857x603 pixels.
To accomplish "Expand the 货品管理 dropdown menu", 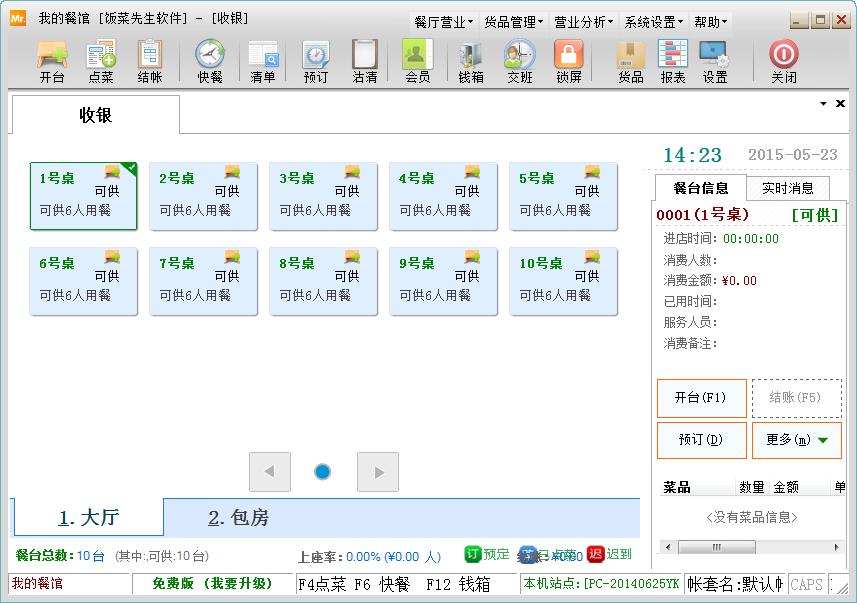I will point(513,21).
